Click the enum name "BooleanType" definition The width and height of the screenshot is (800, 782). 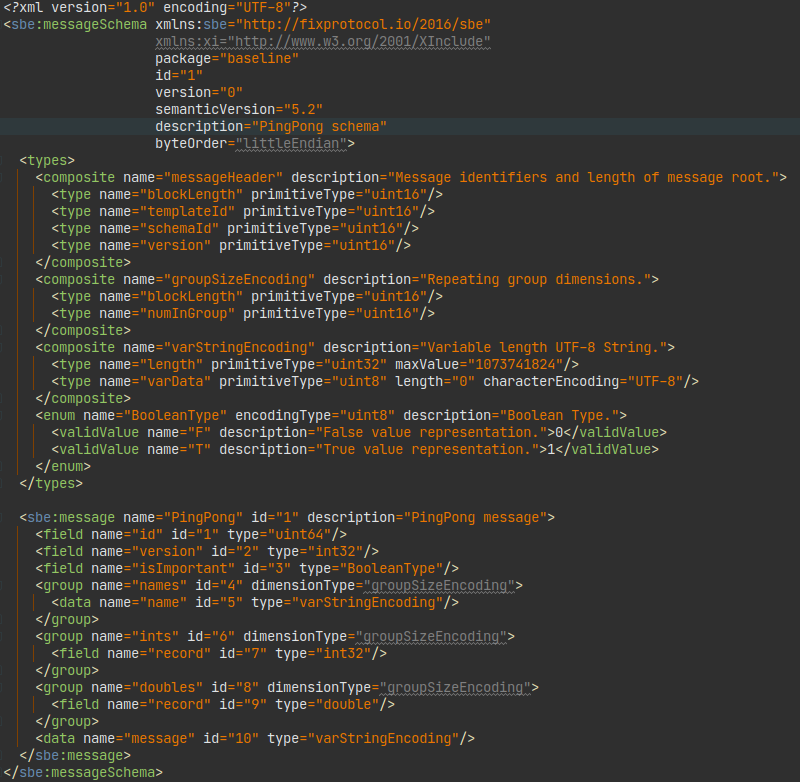175,416
